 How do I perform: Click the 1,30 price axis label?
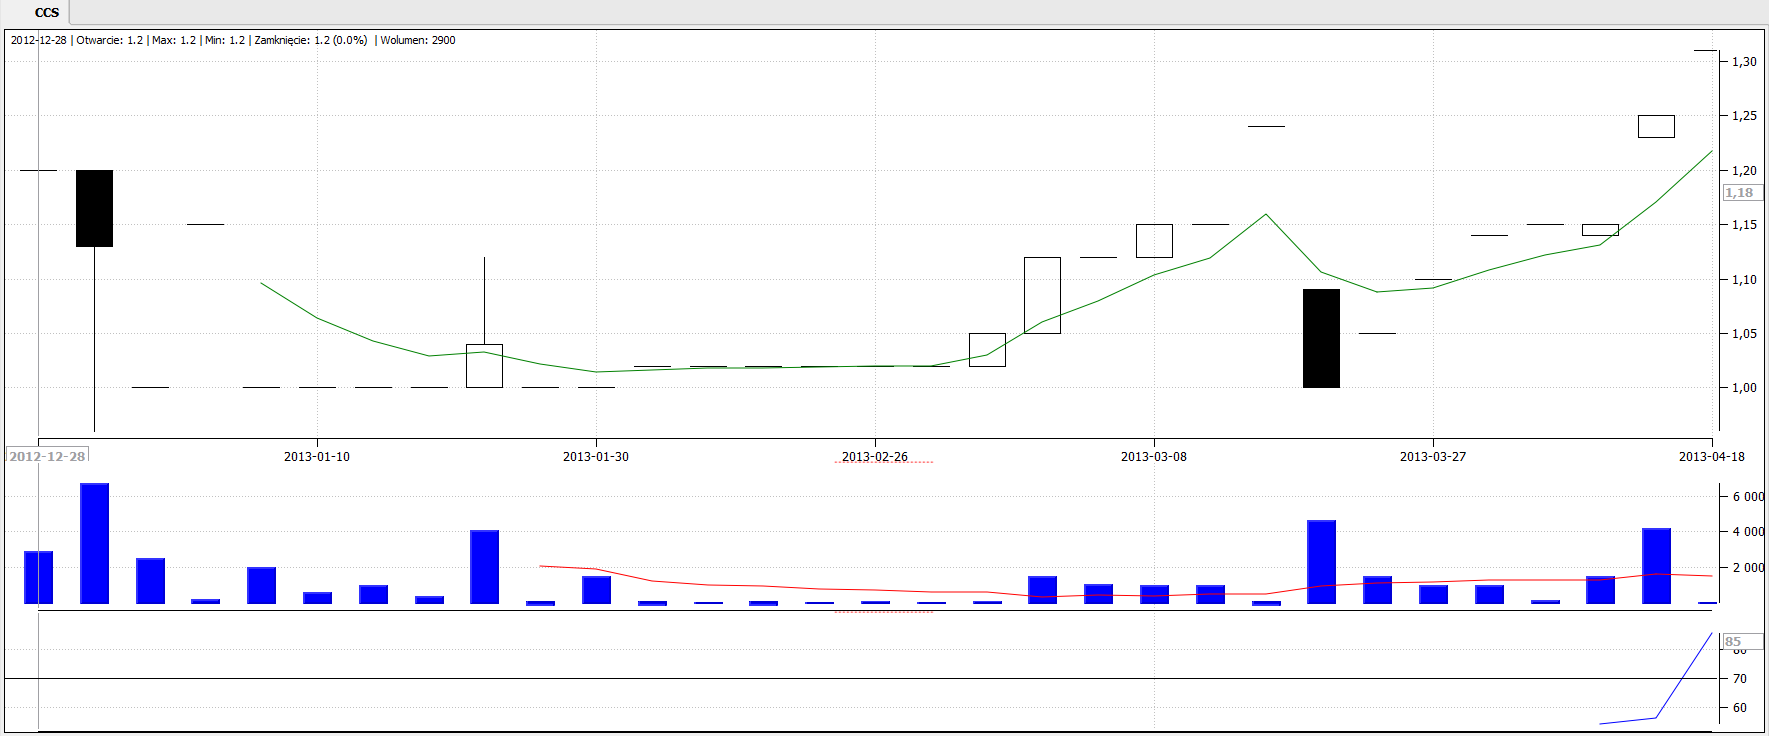point(1744,62)
